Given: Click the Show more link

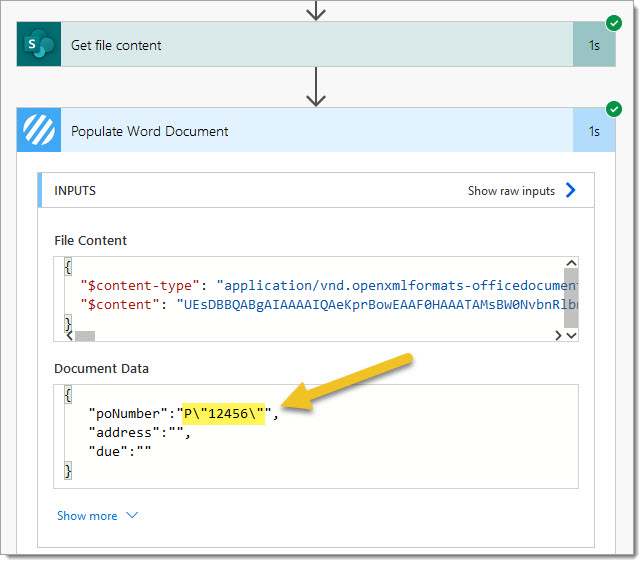Looking at the screenshot, I should (87, 516).
